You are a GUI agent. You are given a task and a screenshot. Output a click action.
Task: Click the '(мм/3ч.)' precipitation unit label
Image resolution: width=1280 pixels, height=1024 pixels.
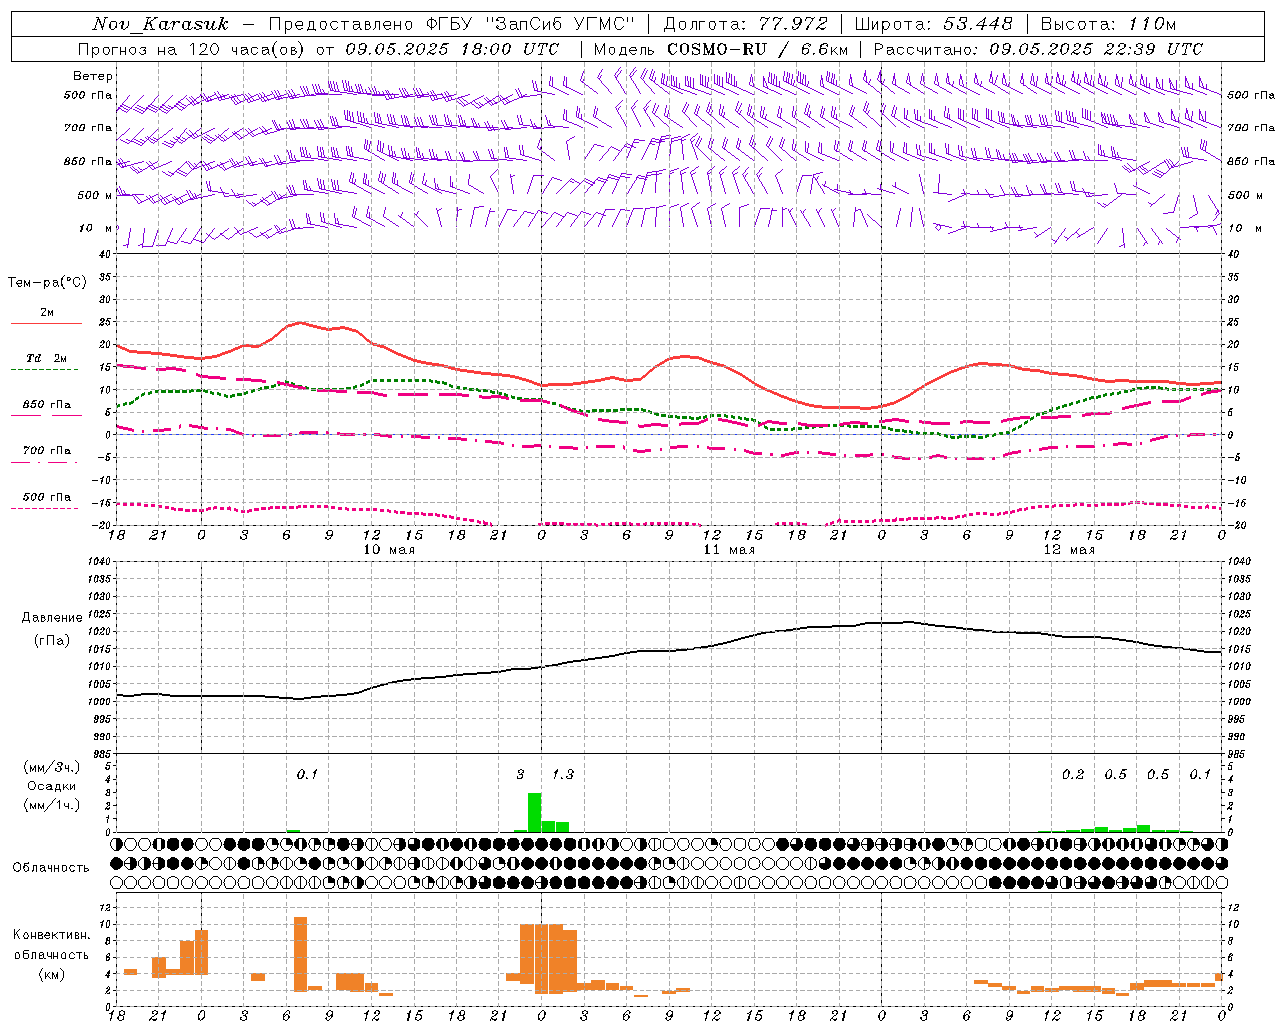point(52,767)
